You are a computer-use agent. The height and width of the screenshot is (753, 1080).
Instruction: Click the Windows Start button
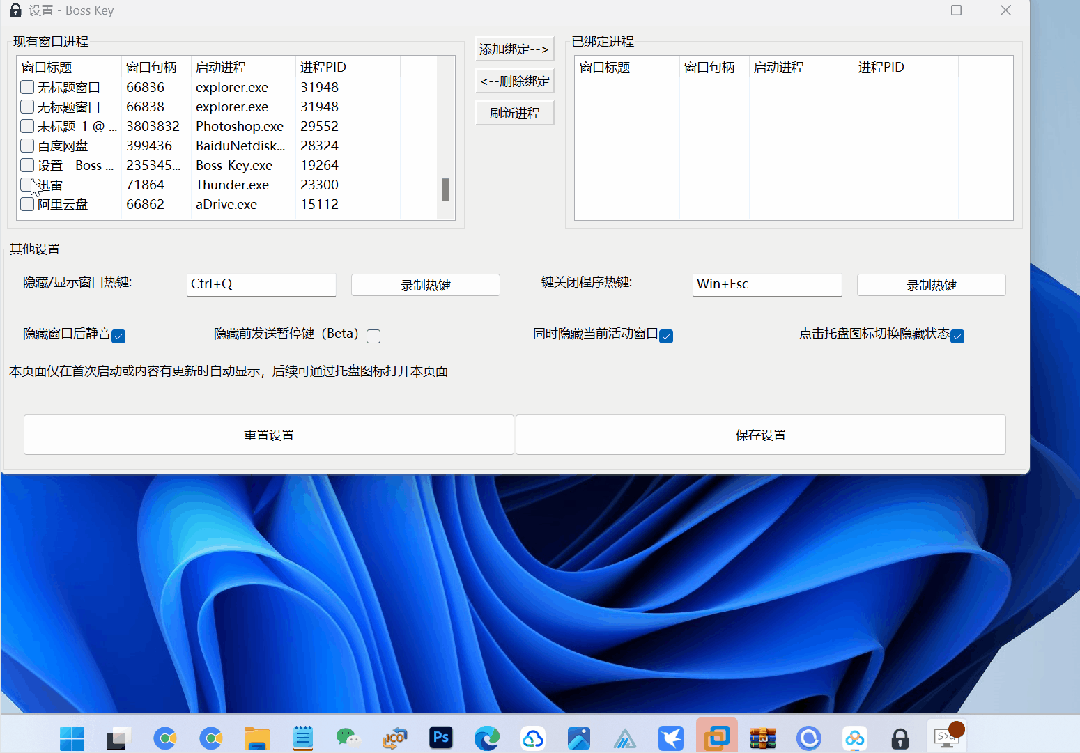pyautogui.click(x=72, y=738)
